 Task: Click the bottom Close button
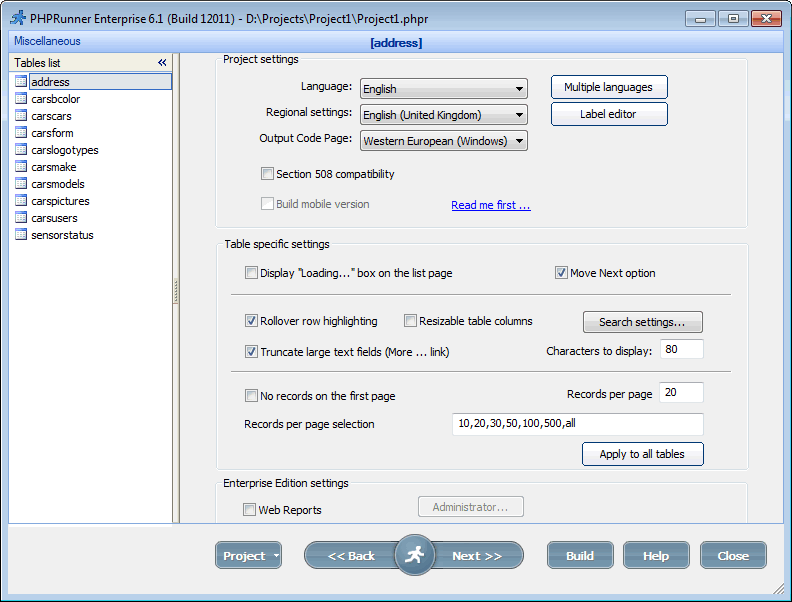733,556
